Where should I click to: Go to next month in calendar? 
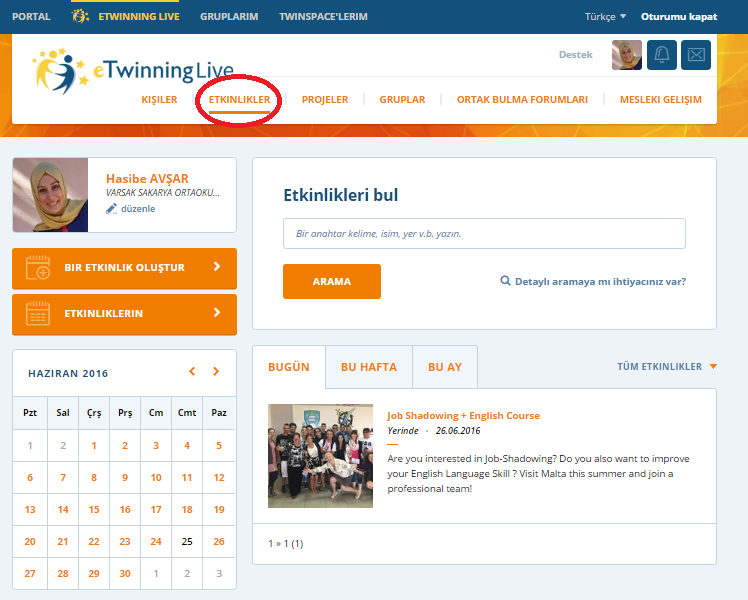coord(216,372)
